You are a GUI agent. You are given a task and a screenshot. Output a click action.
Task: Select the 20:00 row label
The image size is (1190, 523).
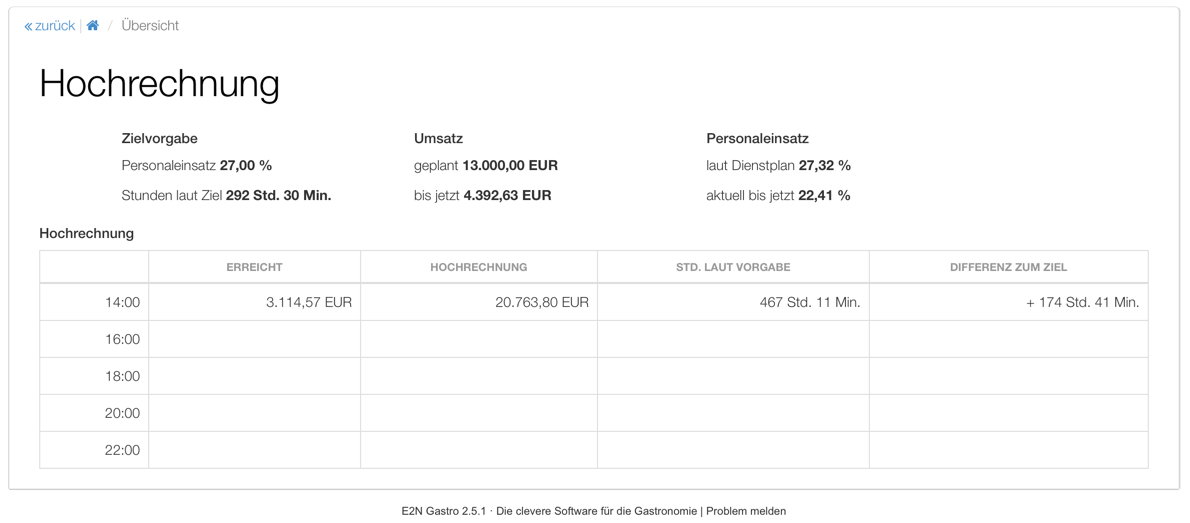coord(122,413)
